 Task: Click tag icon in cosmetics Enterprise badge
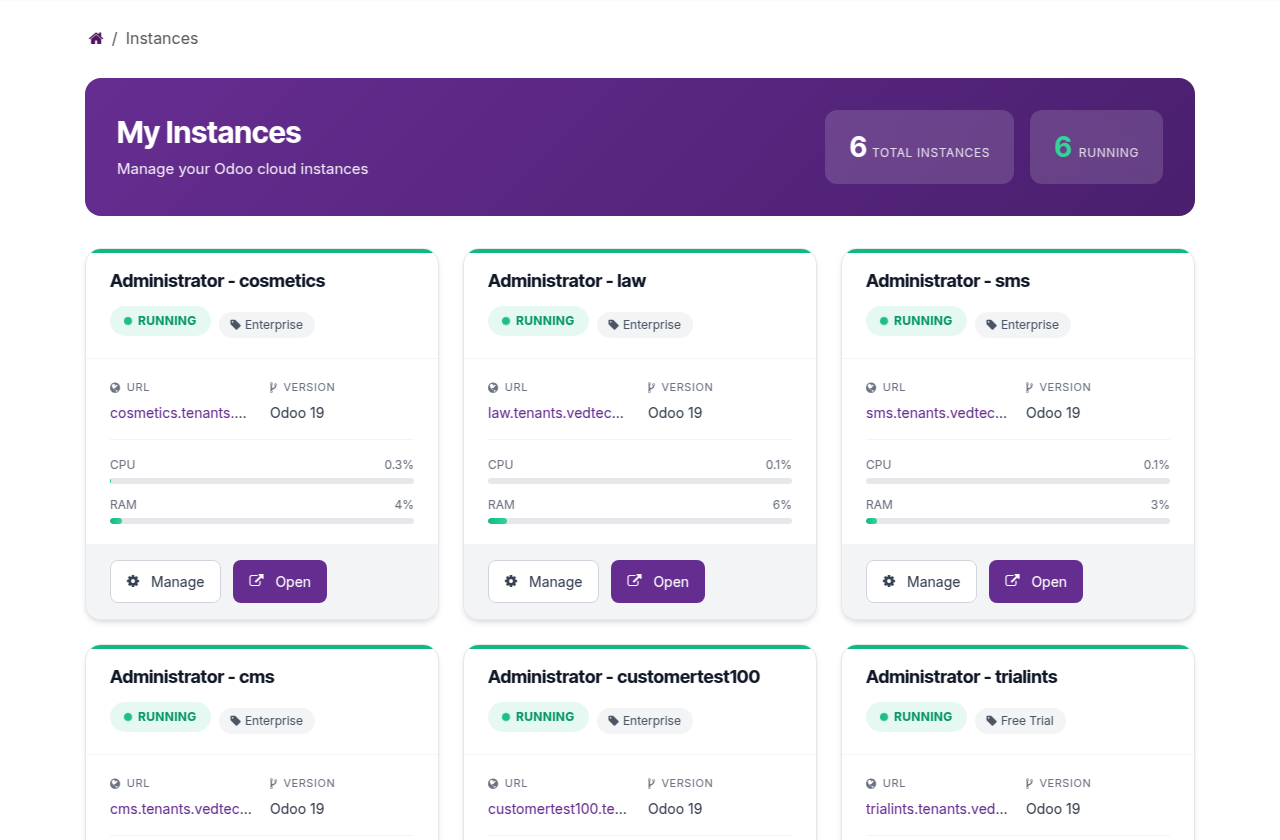tap(235, 325)
